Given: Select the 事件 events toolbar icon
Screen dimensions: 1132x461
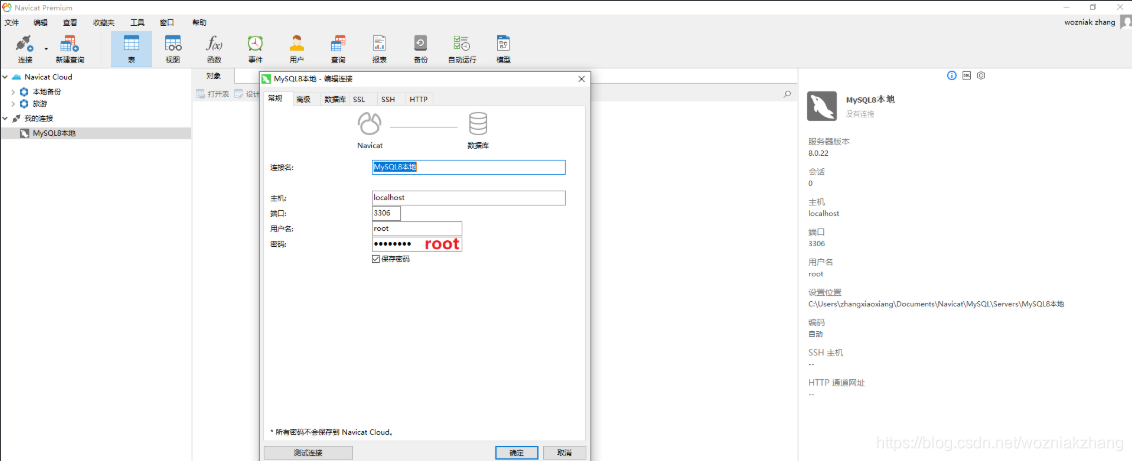Looking at the screenshot, I should point(256,48).
